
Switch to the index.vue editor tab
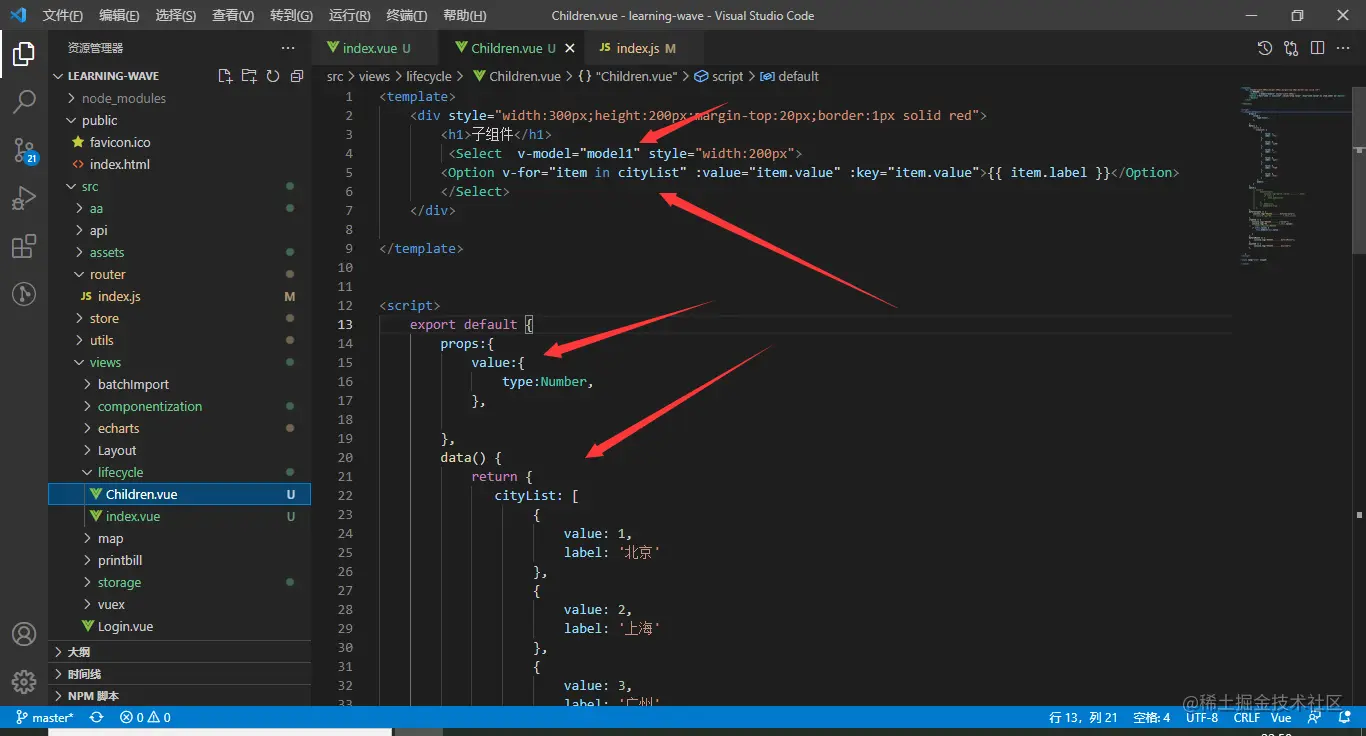[376, 48]
